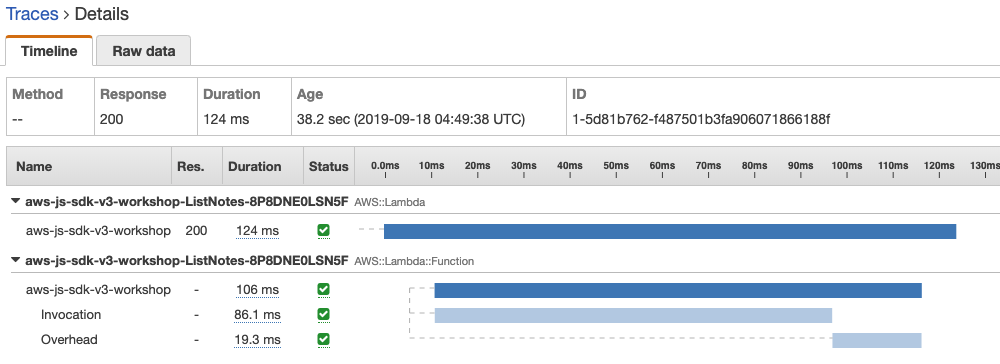Click the summary Duration value 124 ms

coord(226,119)
